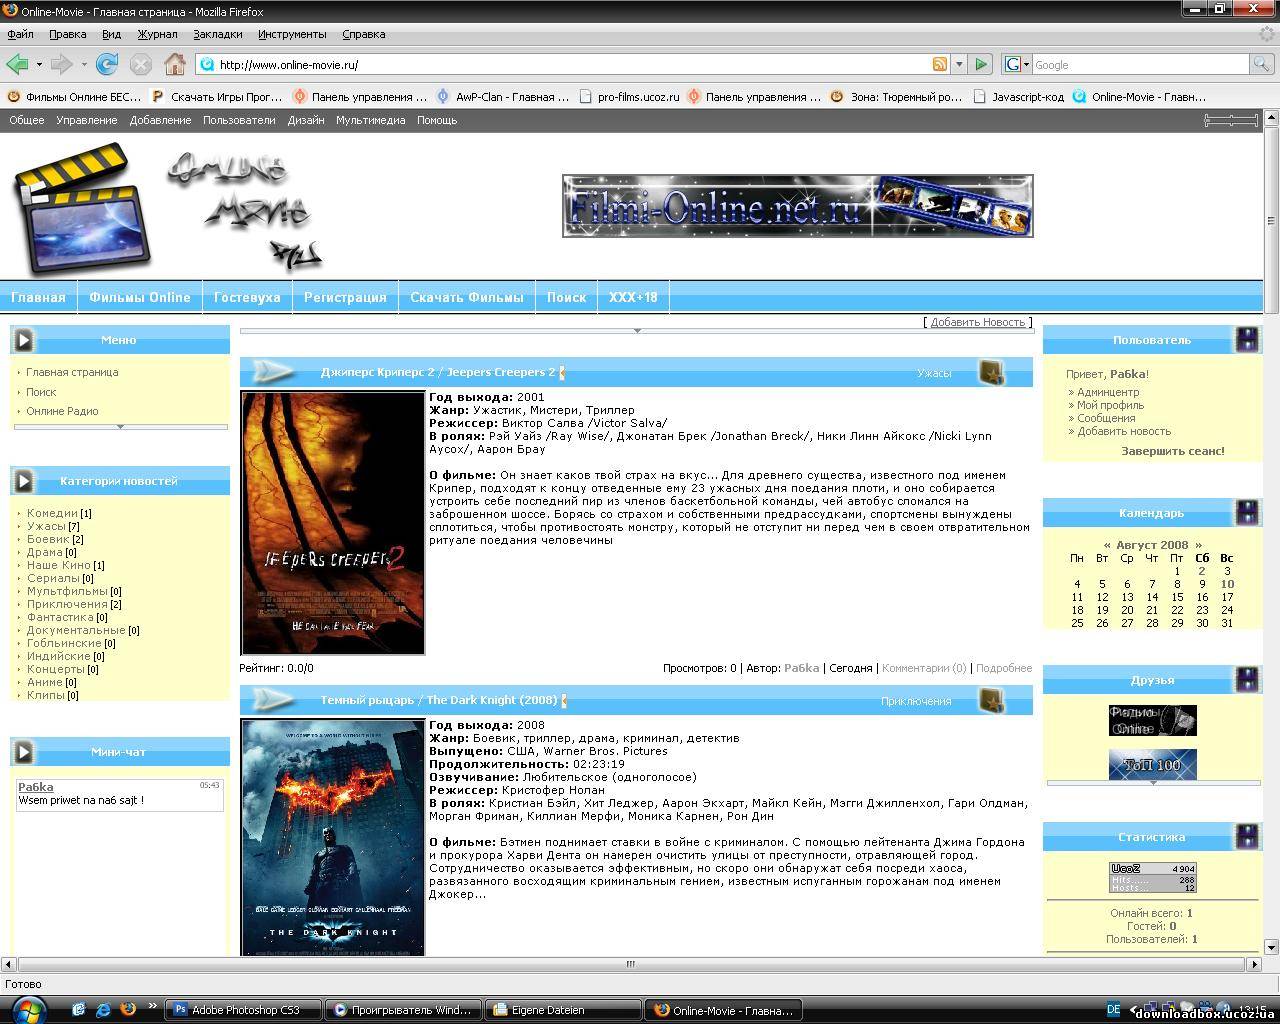Open the Дизайн admin bar menu
Image resolution: width=1280 pixels, height=1024 pixels.
[x=306, y=120]
